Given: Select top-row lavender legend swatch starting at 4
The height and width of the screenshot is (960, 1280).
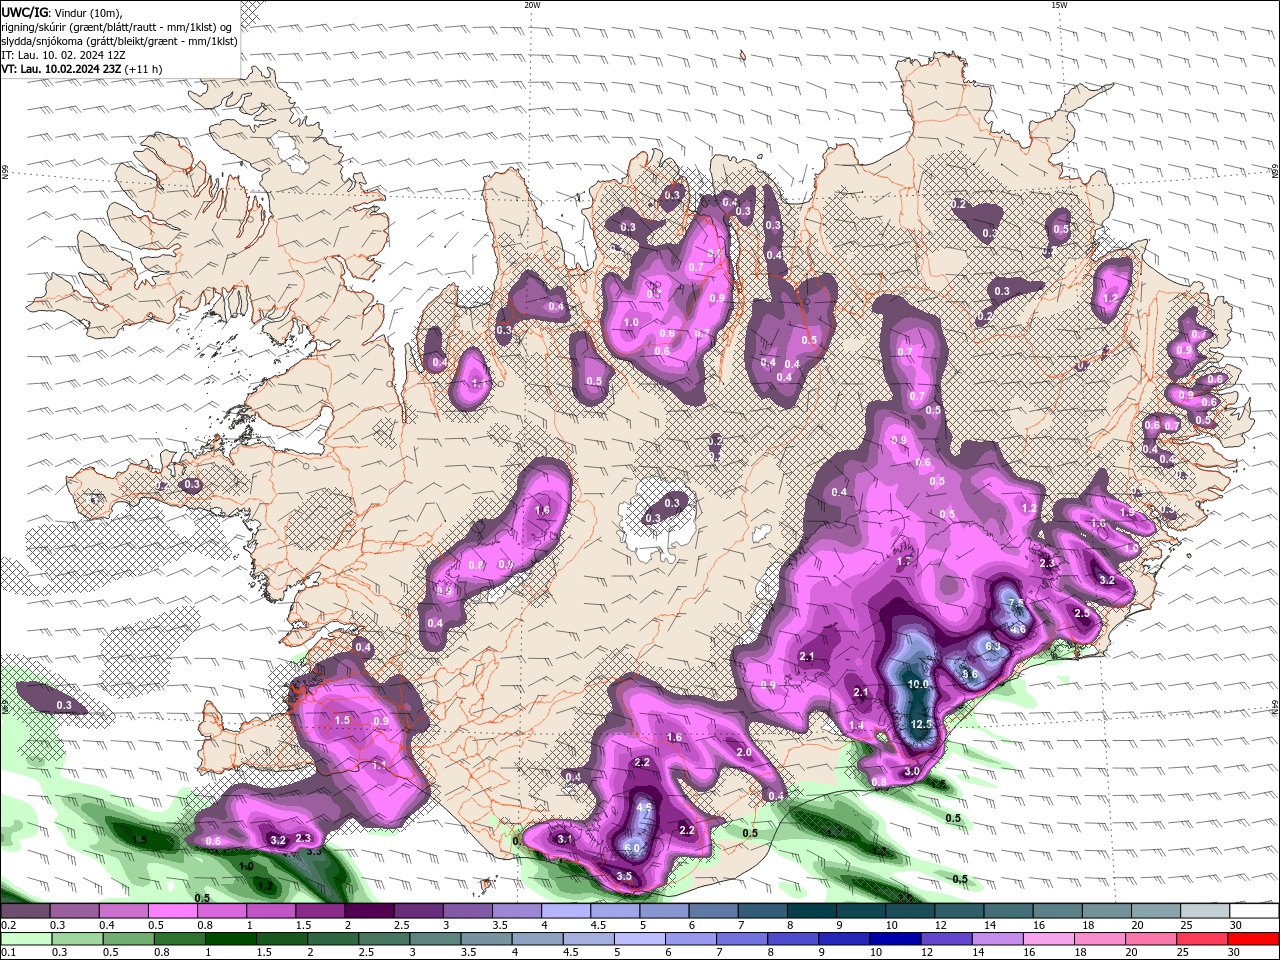Looking at the screenshot, I should [566, 911].
